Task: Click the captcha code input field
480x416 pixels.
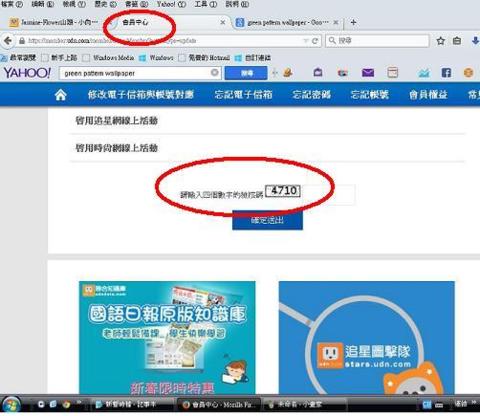Action: [328, 194]
